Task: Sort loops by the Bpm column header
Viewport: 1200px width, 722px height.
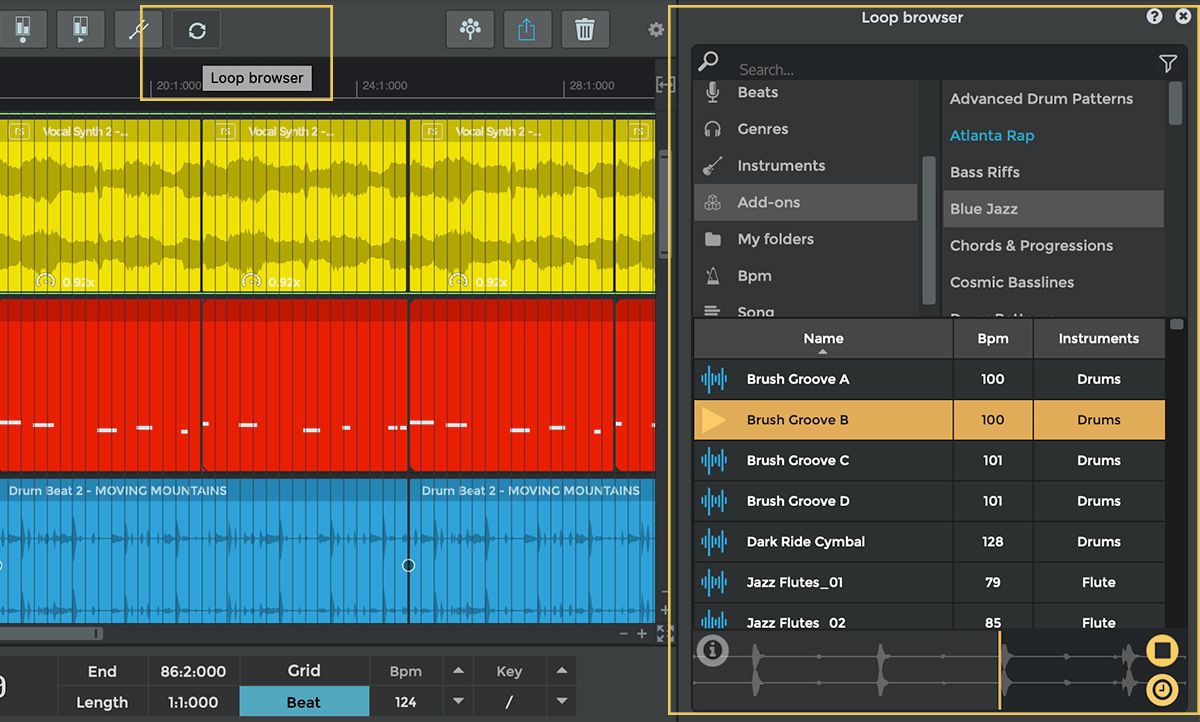Action: tap(993, 339)
